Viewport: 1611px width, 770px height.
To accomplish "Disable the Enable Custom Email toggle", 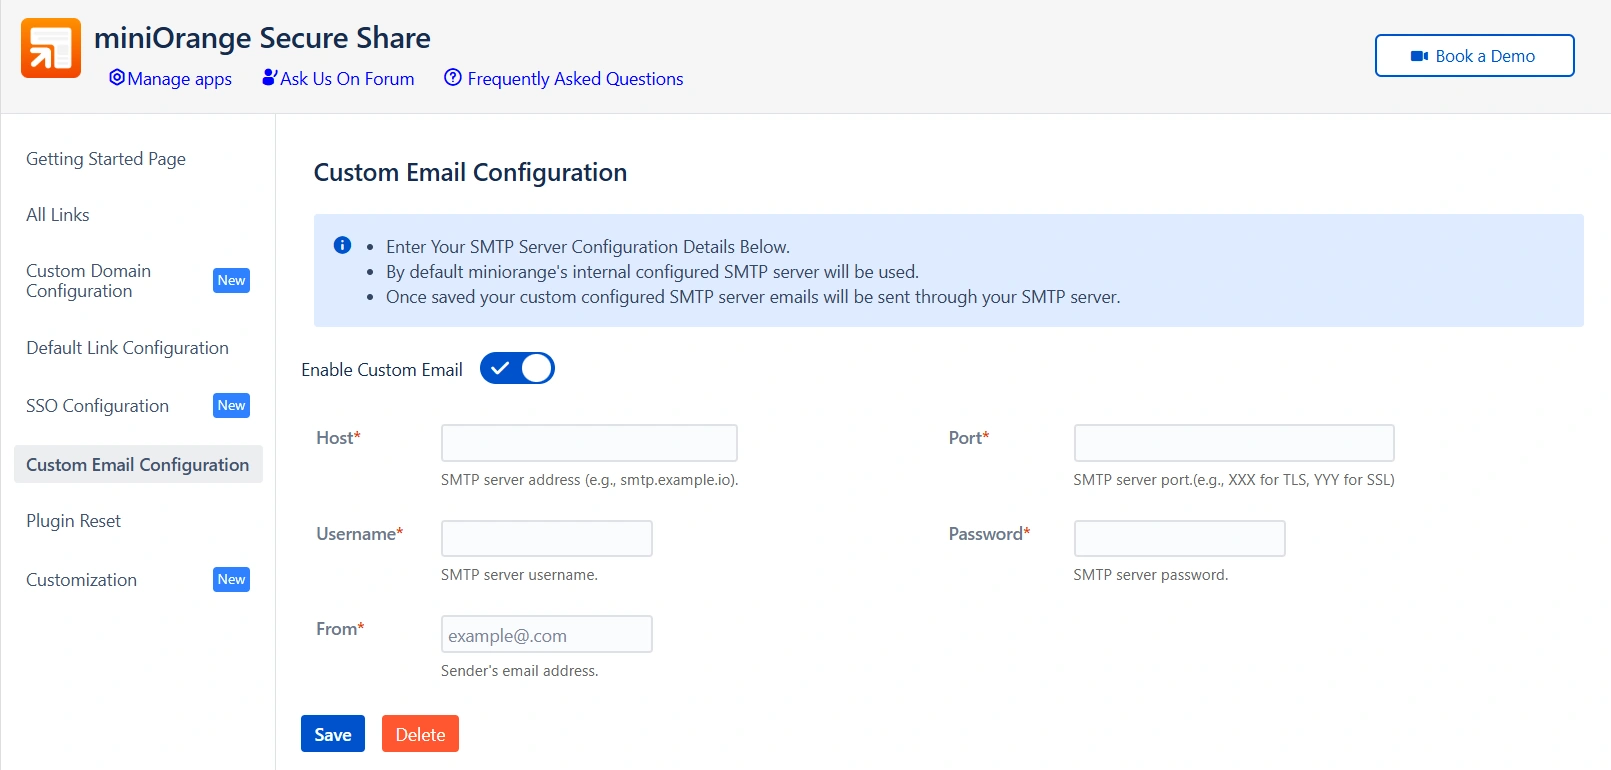I will point(517,368).
